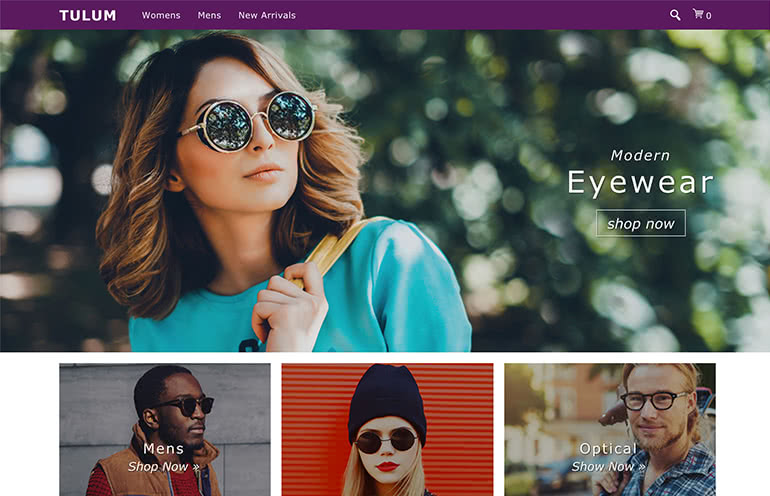The image size is (770, 496).
Task: Click the hero model's teal sweater
Action: 400,300
